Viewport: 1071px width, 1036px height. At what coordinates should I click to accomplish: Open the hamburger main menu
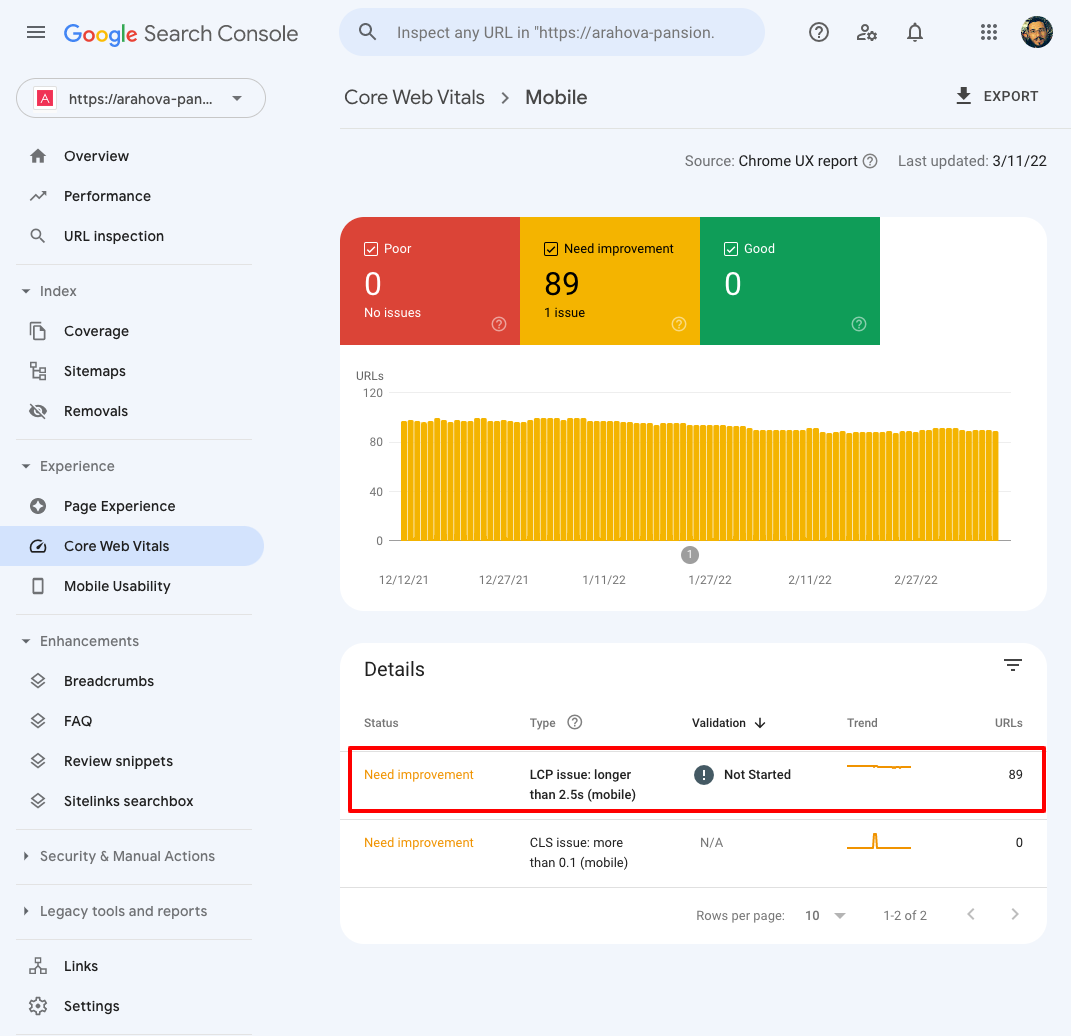(36, 32)
